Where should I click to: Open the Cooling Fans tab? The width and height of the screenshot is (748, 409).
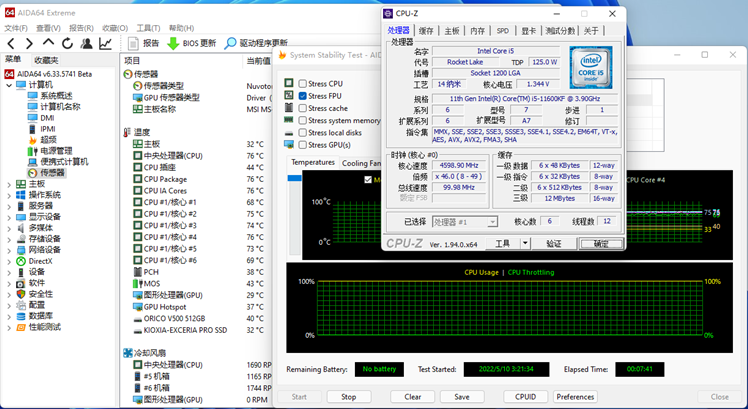361,163
